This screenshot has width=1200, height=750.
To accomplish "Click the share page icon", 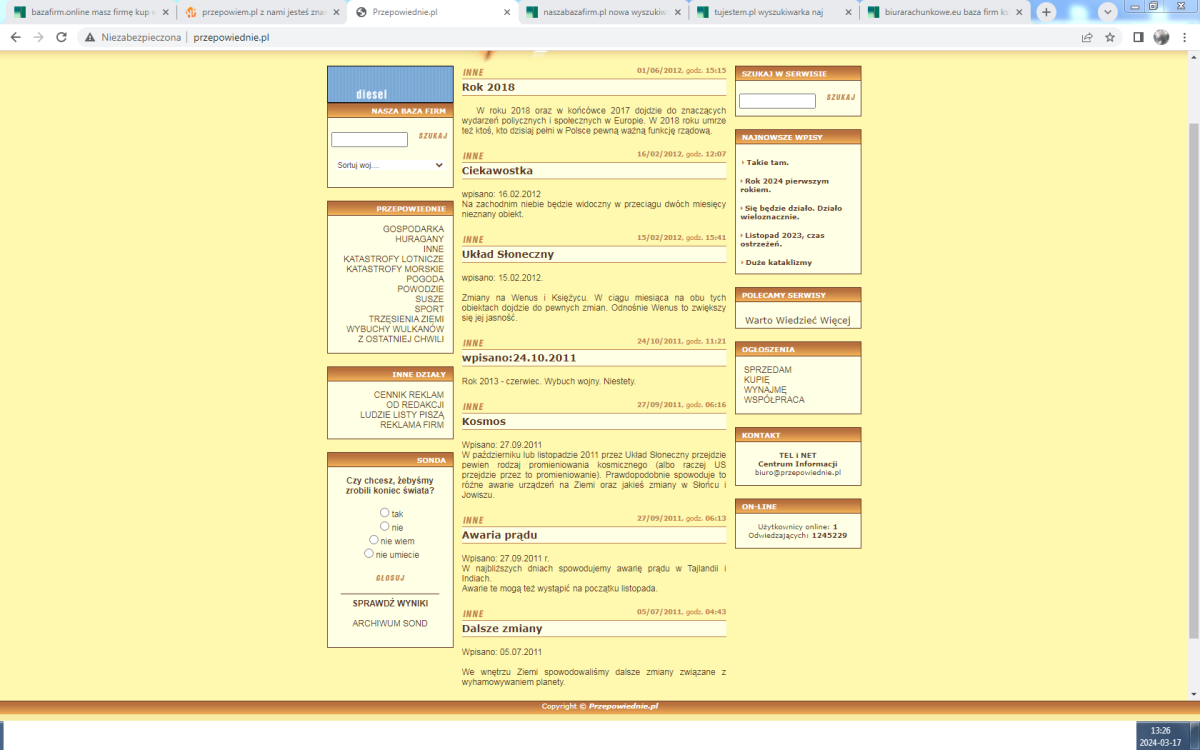I will (x=1087, y=37).
